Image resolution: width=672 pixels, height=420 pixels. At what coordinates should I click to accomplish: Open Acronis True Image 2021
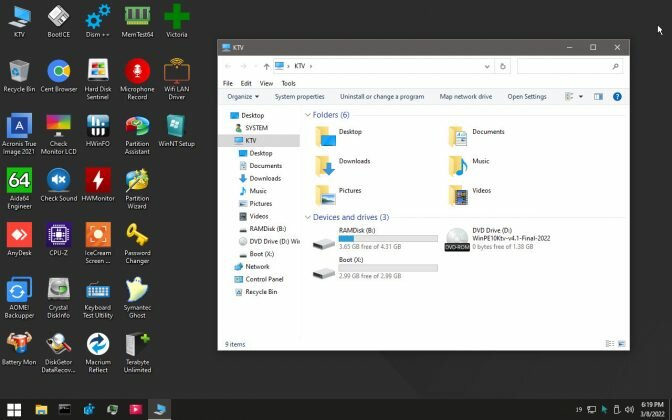coord(19,135)
